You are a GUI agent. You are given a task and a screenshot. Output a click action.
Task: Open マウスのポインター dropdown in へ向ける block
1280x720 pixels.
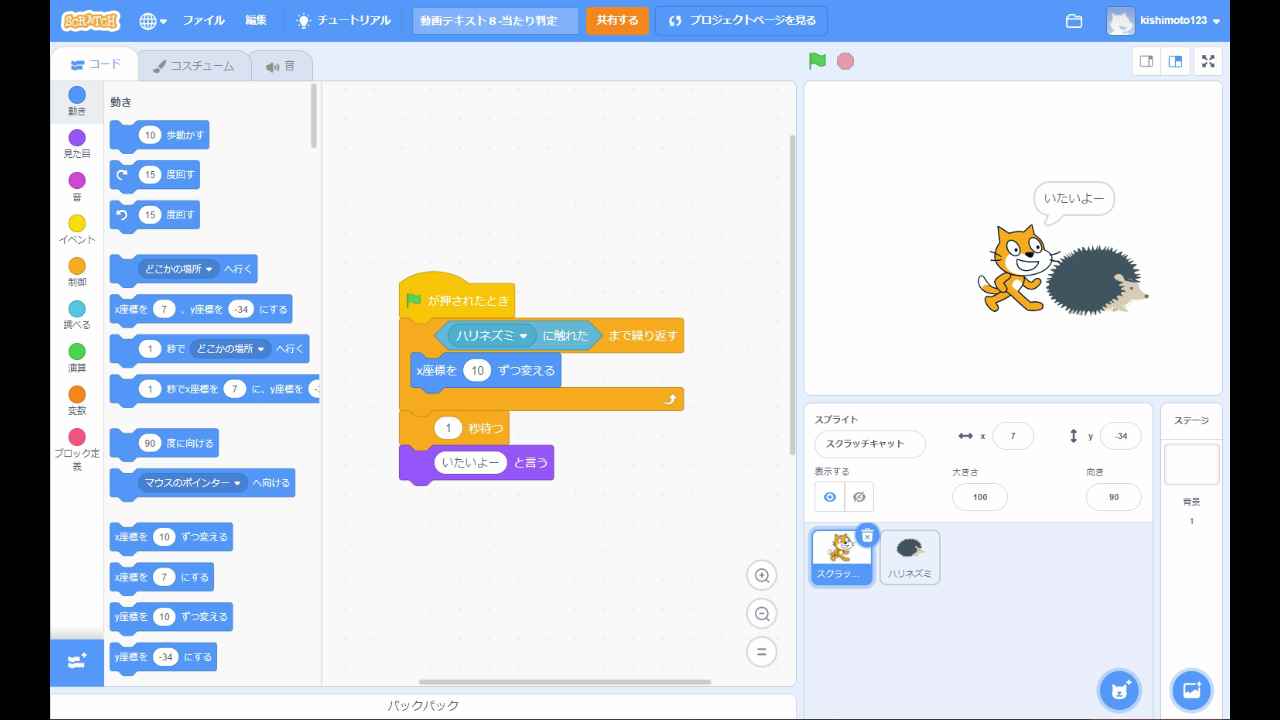coord(193,483)
